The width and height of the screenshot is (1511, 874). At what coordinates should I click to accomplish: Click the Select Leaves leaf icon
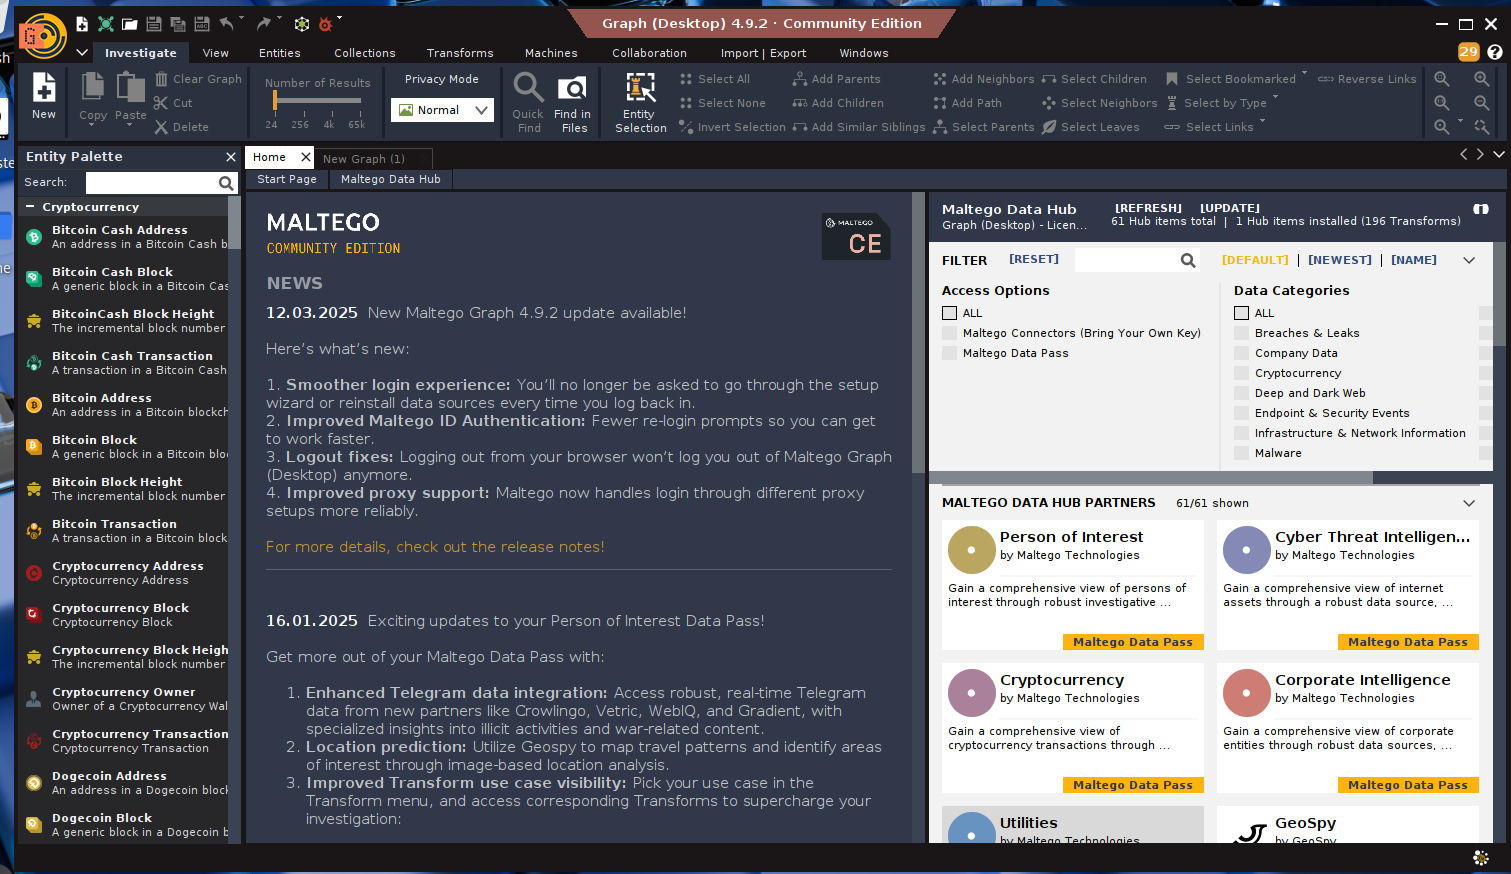[x=1049, y=127]
